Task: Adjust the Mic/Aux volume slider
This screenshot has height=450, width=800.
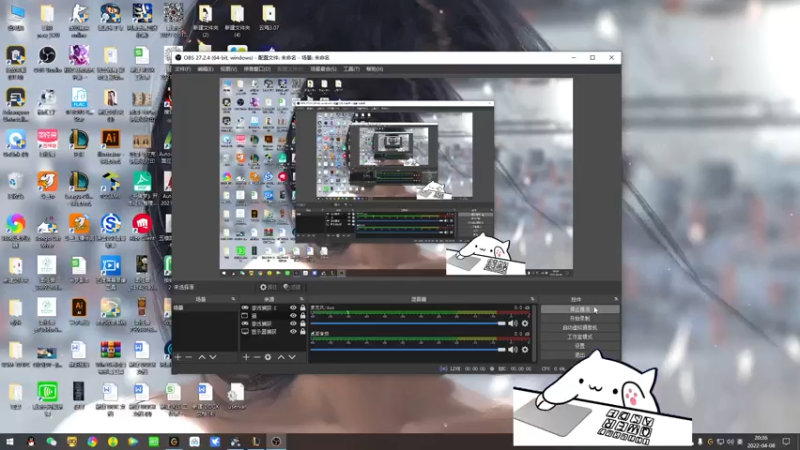Action: (408, 323)
